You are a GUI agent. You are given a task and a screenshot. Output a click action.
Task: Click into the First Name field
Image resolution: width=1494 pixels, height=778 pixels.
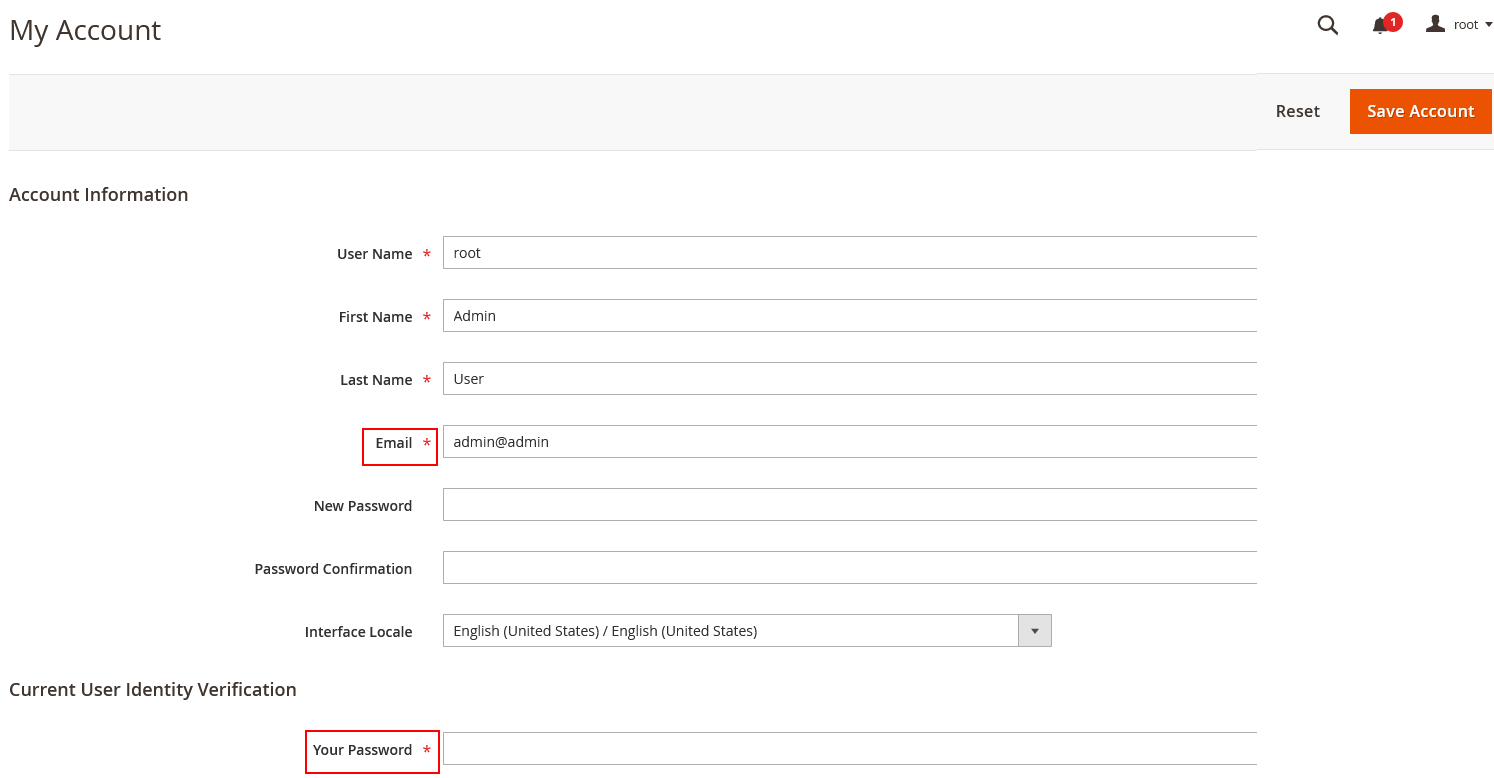point(849,316)
